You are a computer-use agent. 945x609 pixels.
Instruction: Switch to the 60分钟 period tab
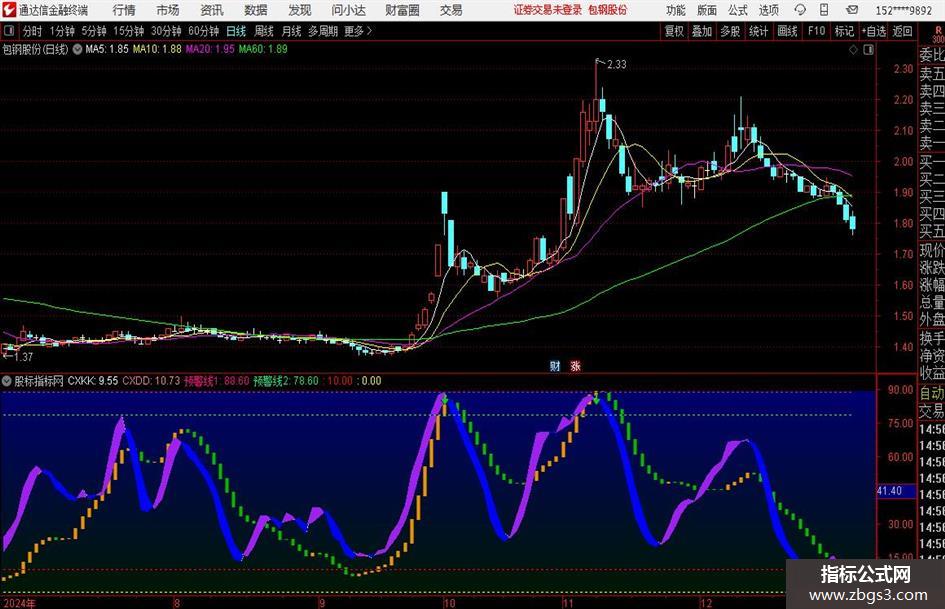pos(204,31)
